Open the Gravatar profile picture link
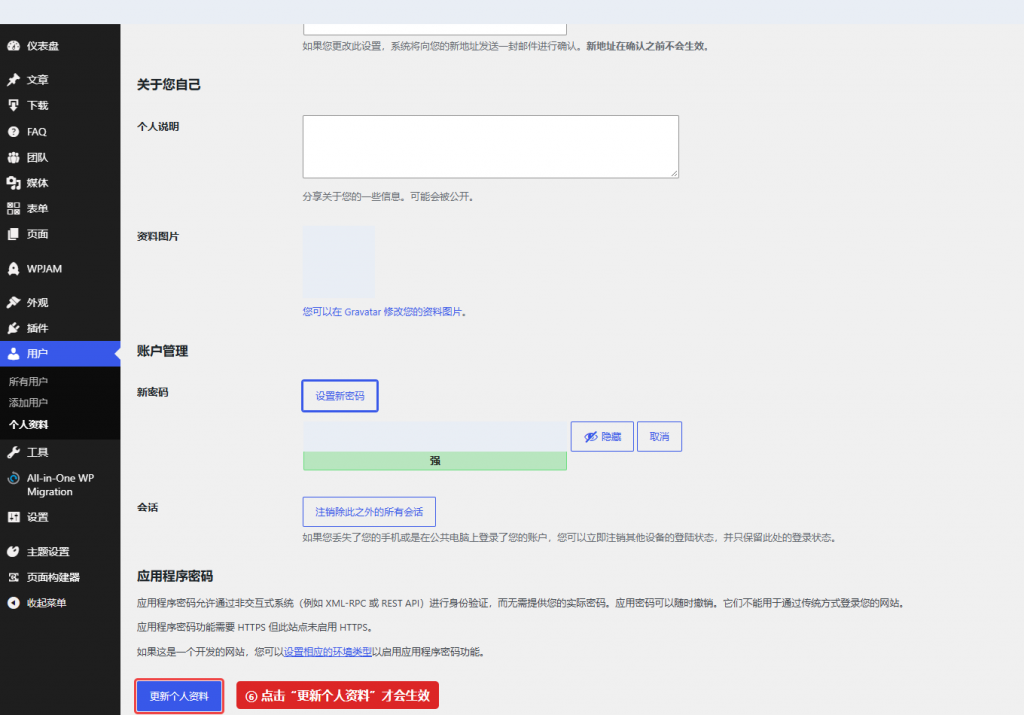This screenshot has height=715, width=1024. click(384, 311)
